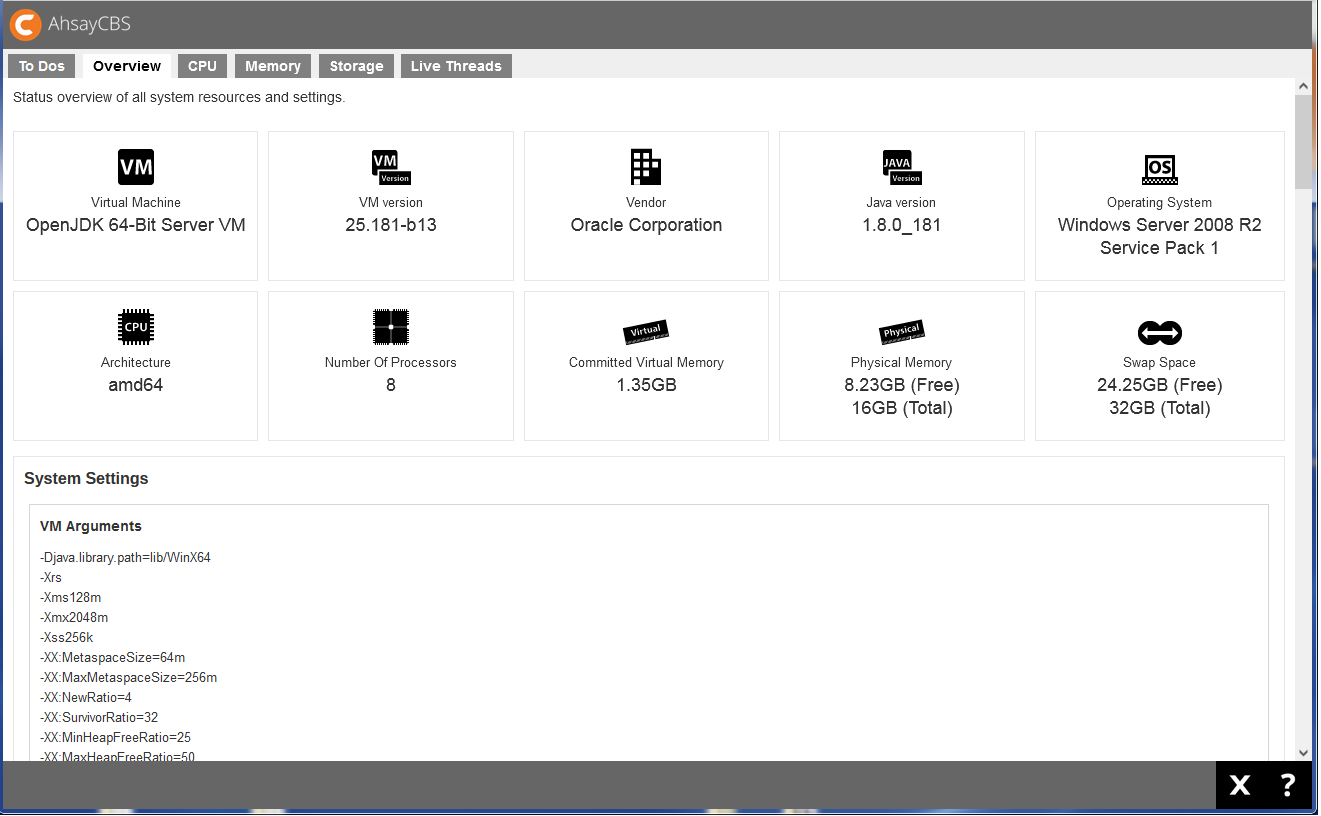The image size is (1321, 816).
Task: Switch to the Memory tab
Action: pyautogui.click(x=272, y=65)
